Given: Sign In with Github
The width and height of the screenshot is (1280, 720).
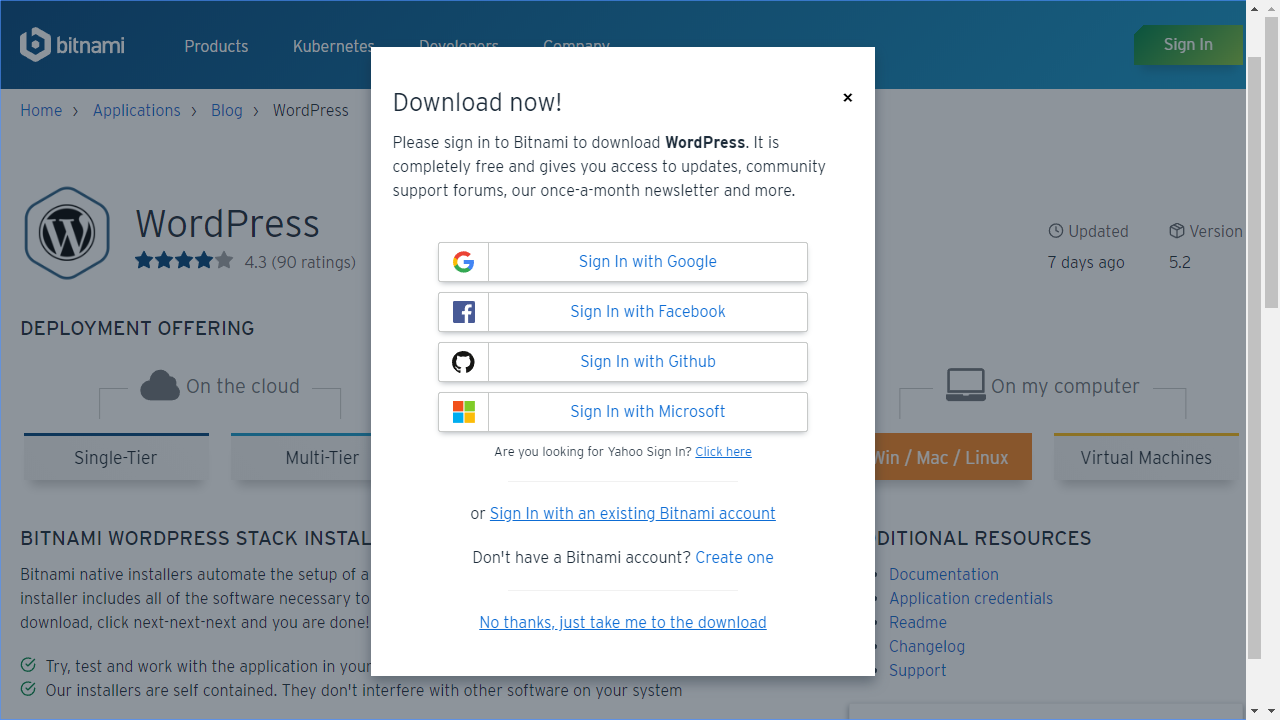Looking at the screenshot, I should [x=622, y=362].
